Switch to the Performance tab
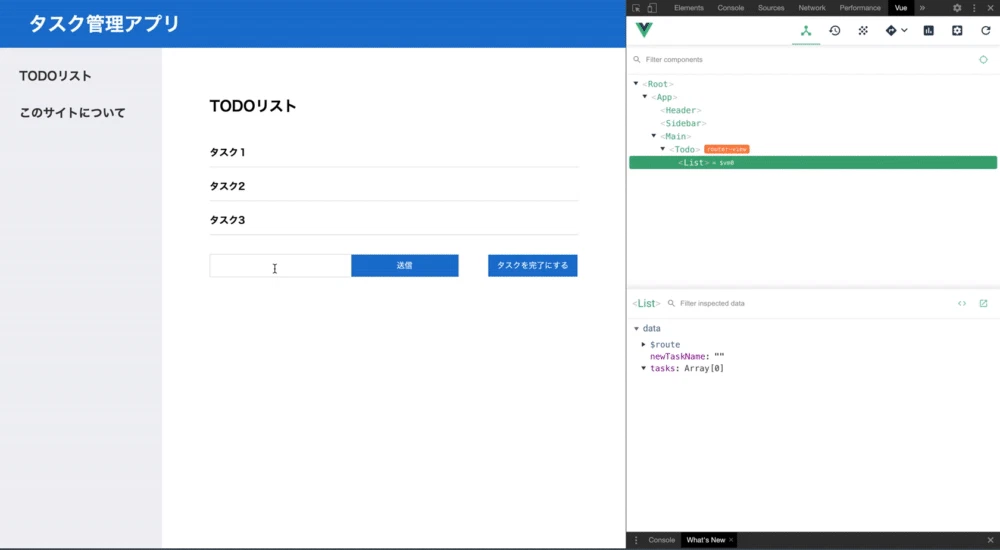The image size is (1000, 550). point(860,8)
